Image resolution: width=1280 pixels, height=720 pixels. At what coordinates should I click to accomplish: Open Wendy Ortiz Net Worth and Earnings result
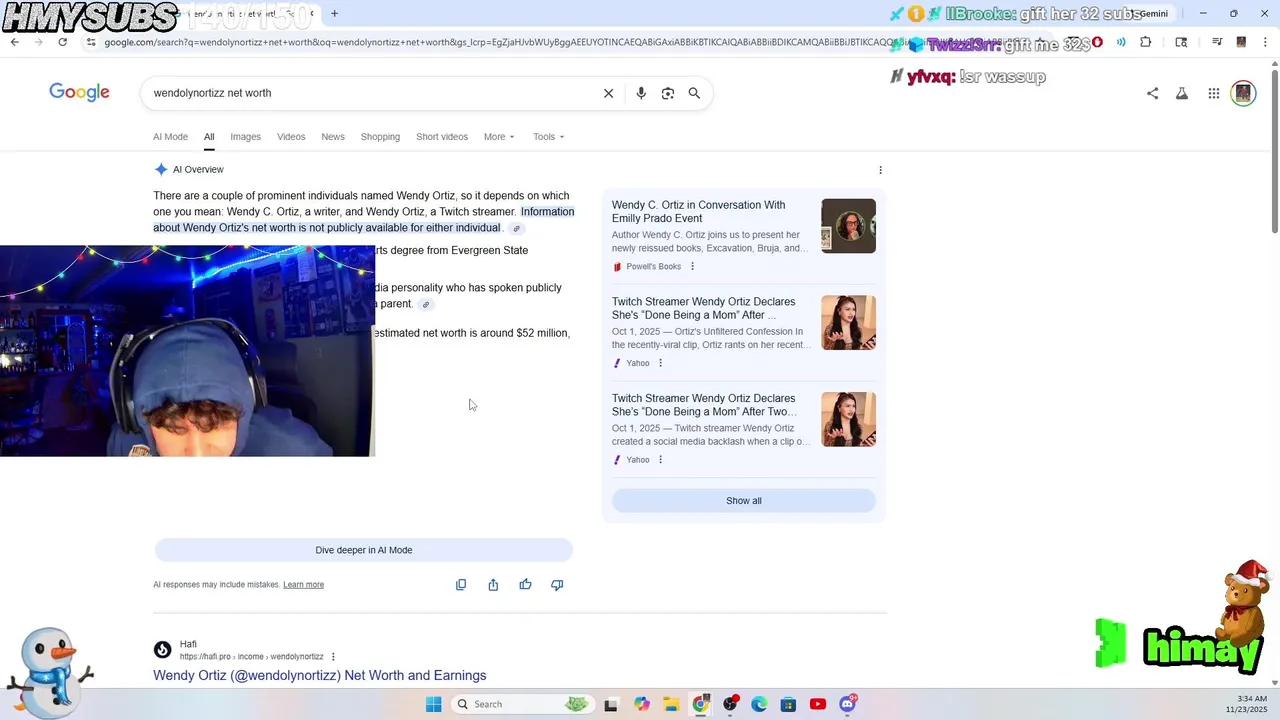pos(320,676)
